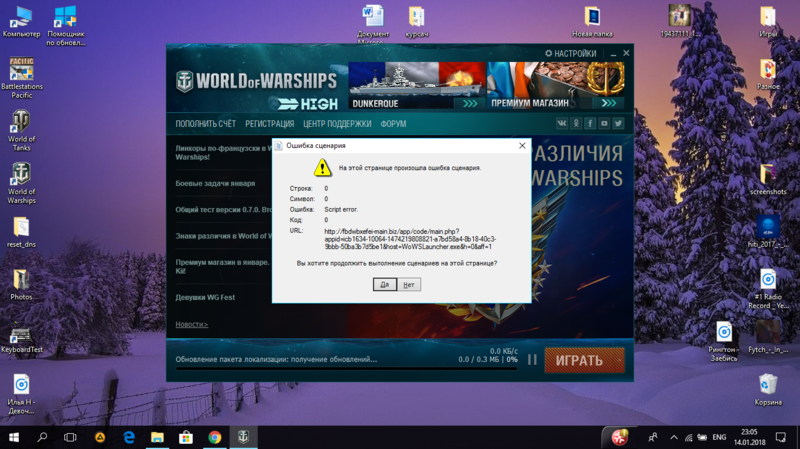Select the 19437111 image thumbnail
The height and width of the screenshot is (449, 800).
680,21
